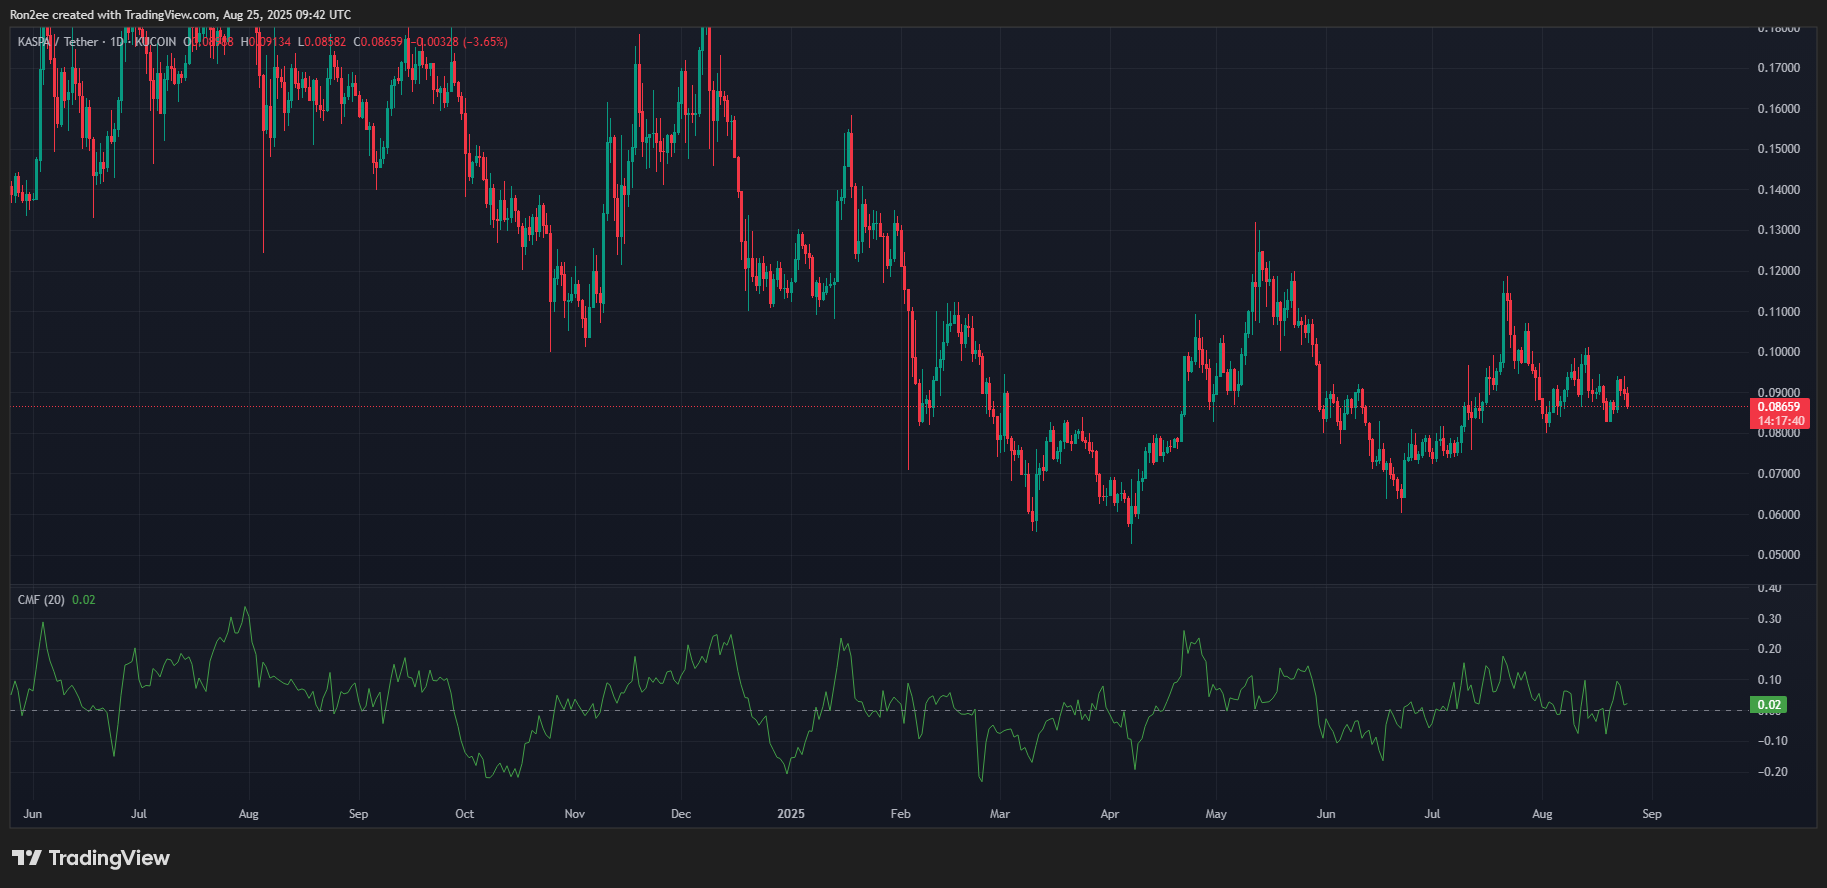This screenshot has width=1827, height=888.
Task: Click the Nov label on time axis
Action: (x=575, y=814)
